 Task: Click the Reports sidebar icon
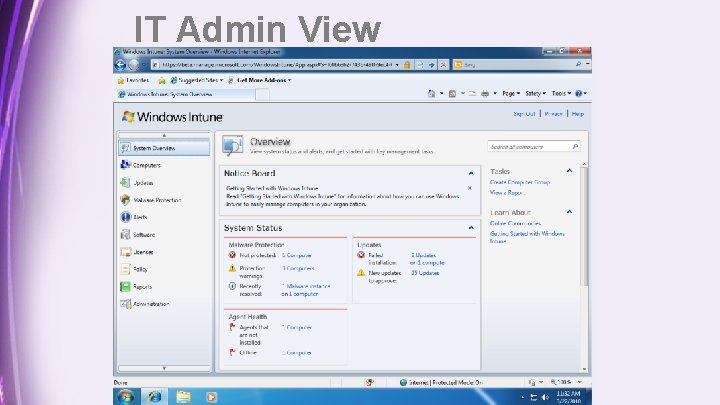coord(125,287)
